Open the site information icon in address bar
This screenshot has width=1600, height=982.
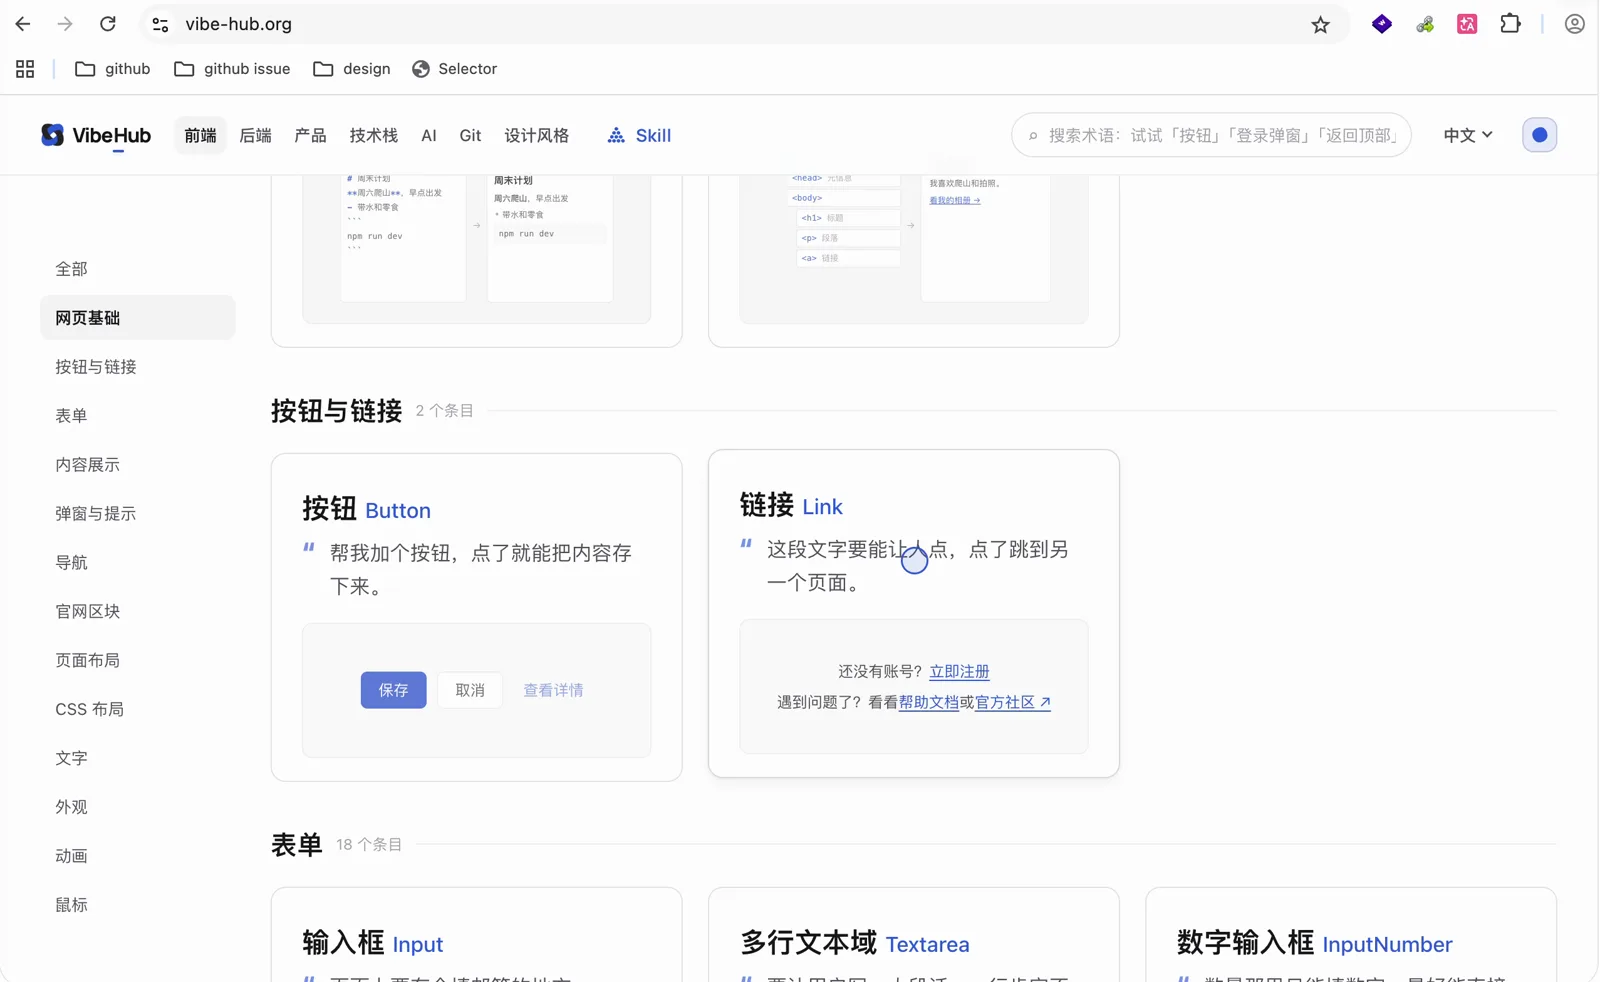coord(160,24)
